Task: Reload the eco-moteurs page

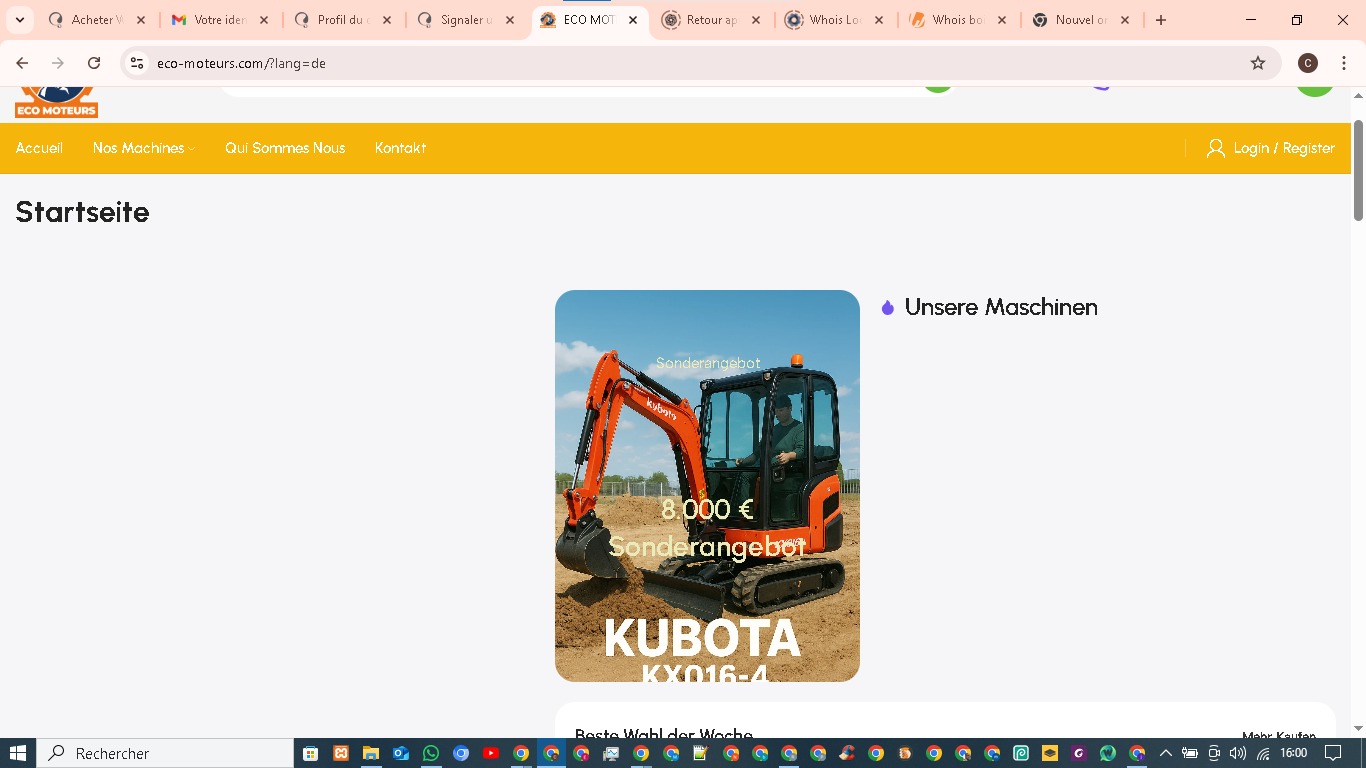Action: (94, 63)
